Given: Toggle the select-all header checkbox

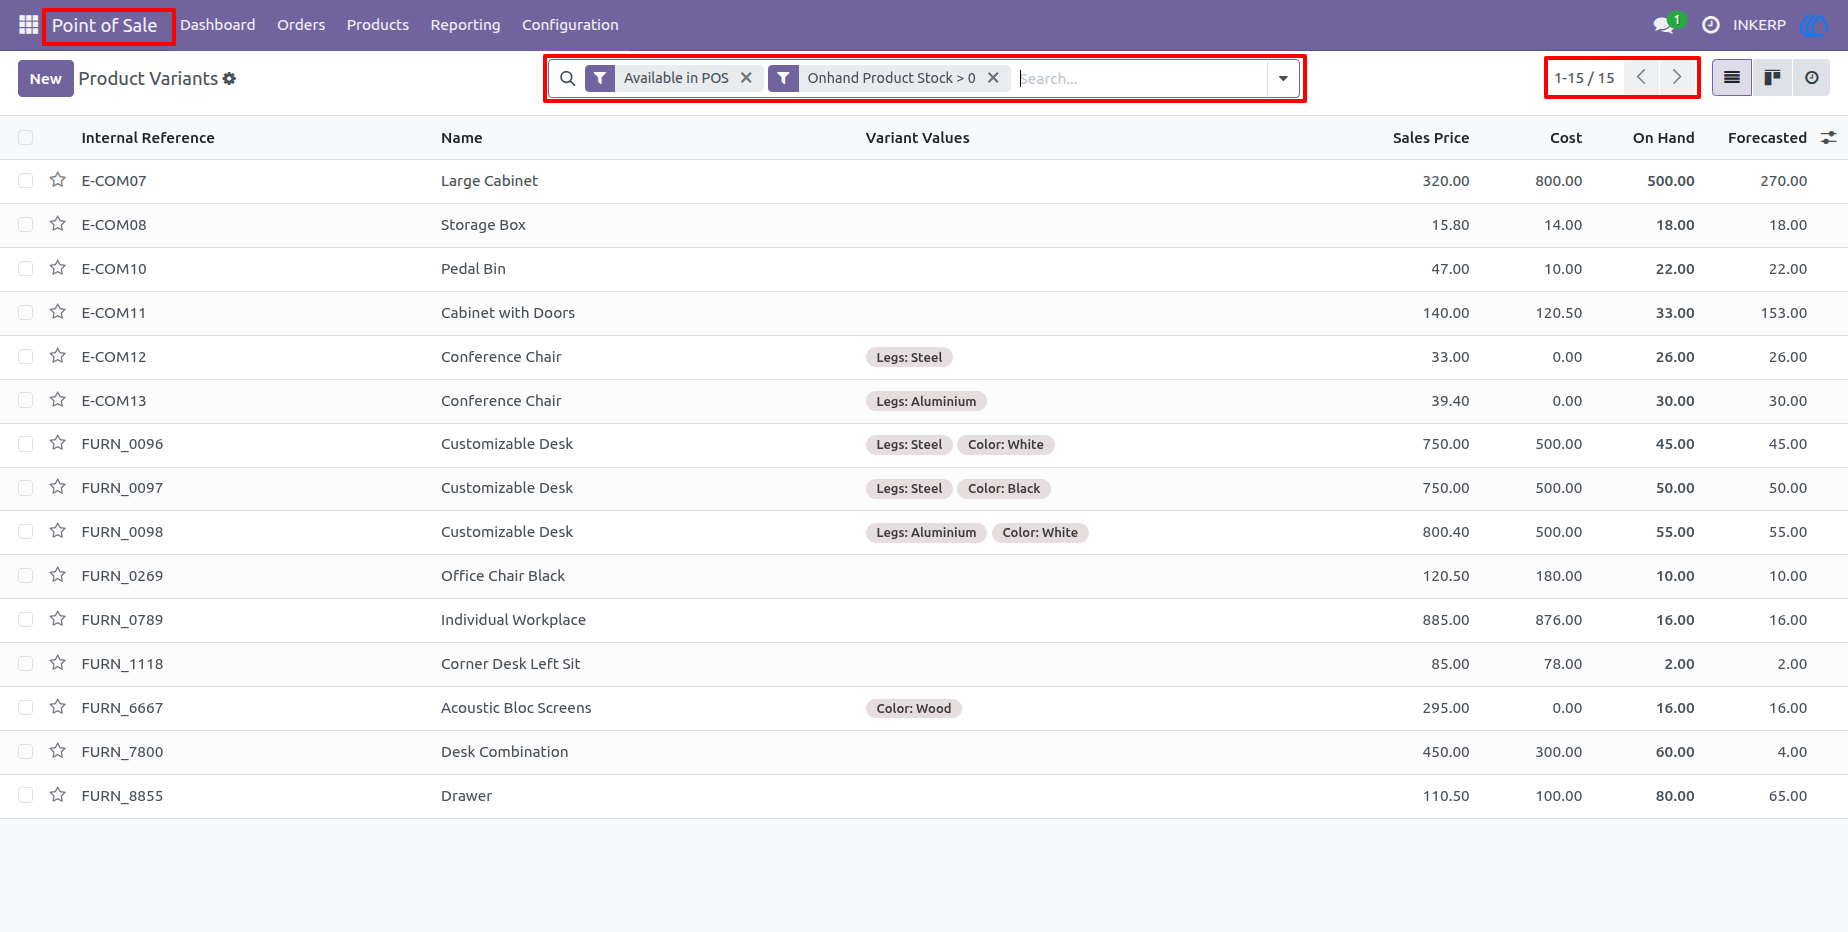Looking at the screenshot, I should (26, 138).
